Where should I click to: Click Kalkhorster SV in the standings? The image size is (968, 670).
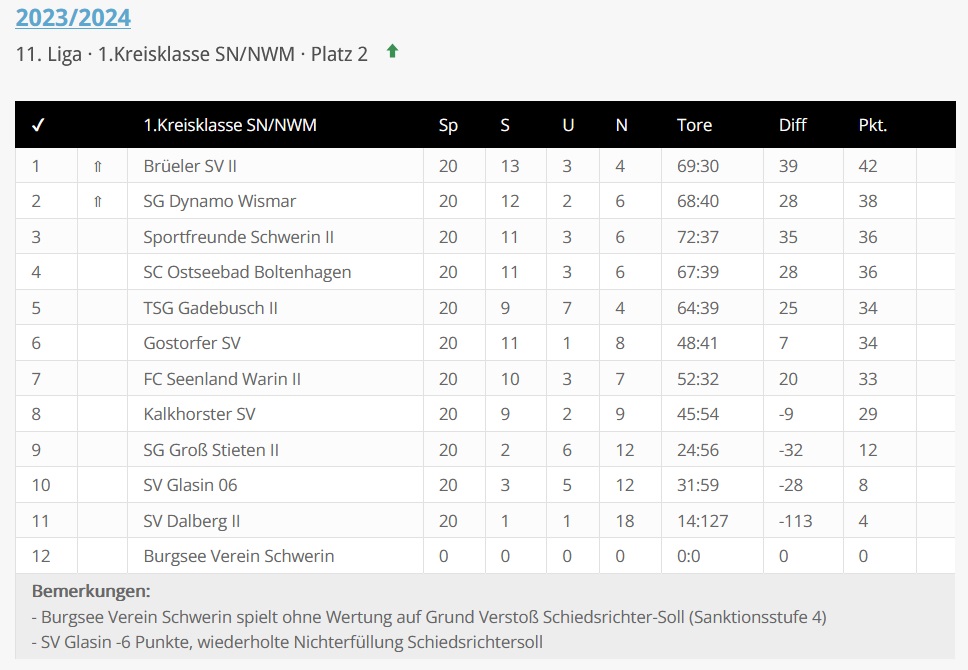[x=199, y=414]
